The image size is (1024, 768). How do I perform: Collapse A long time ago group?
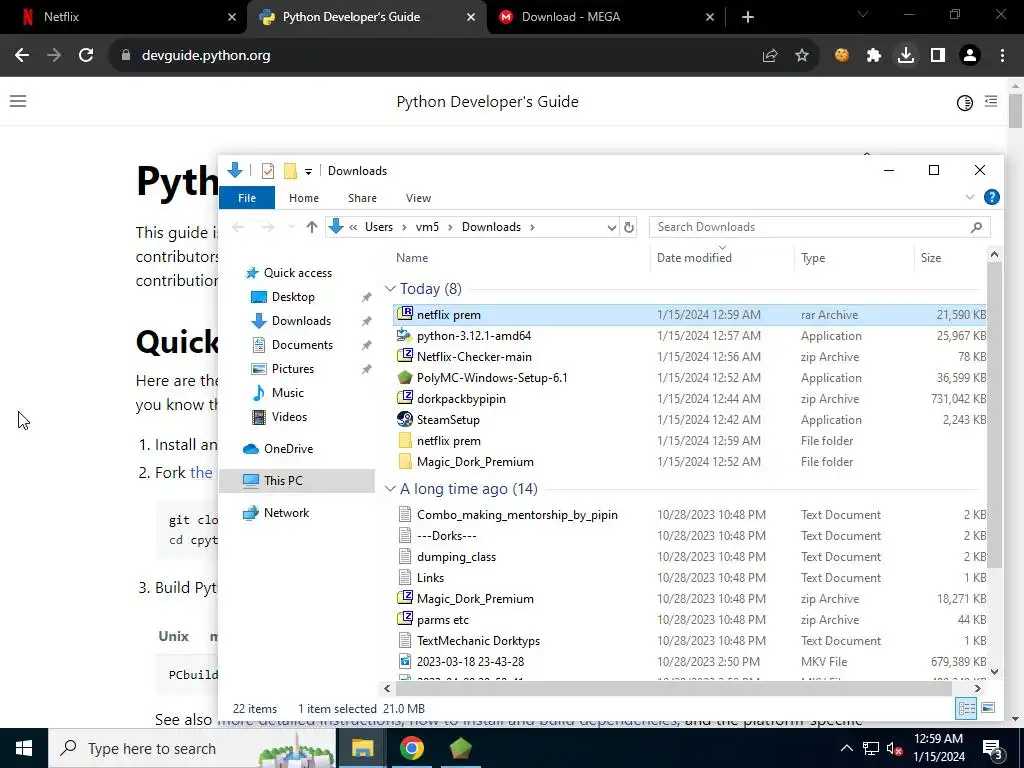pos(391,489)
